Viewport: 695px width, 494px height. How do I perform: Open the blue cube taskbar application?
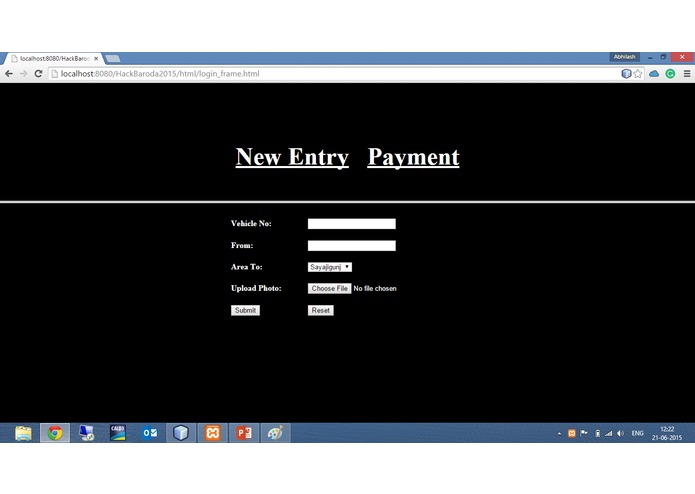coord(181,433)
